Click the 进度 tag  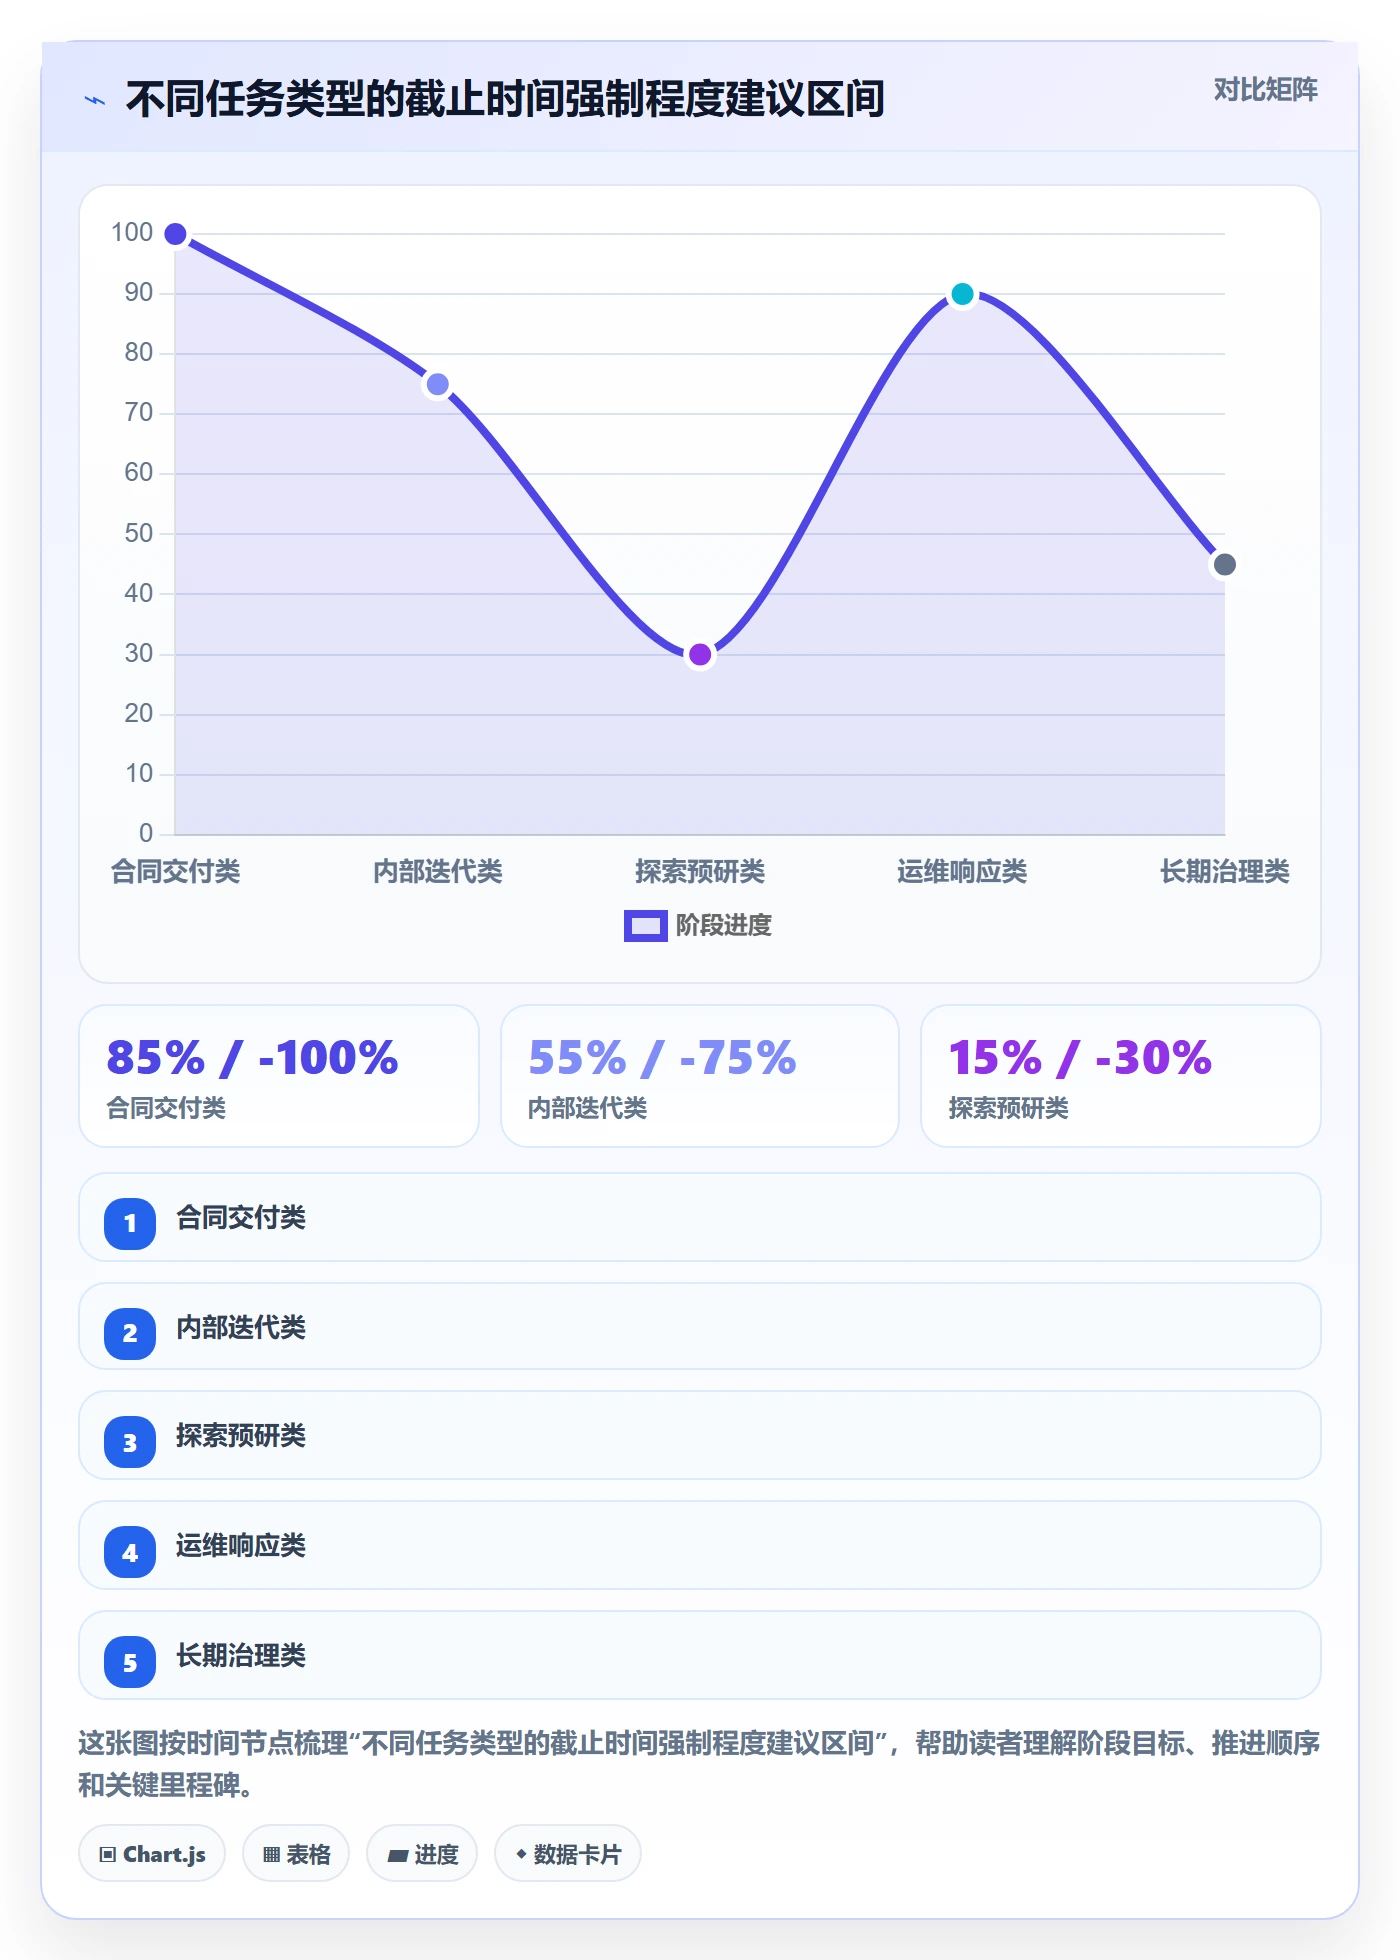point(422,1854)
